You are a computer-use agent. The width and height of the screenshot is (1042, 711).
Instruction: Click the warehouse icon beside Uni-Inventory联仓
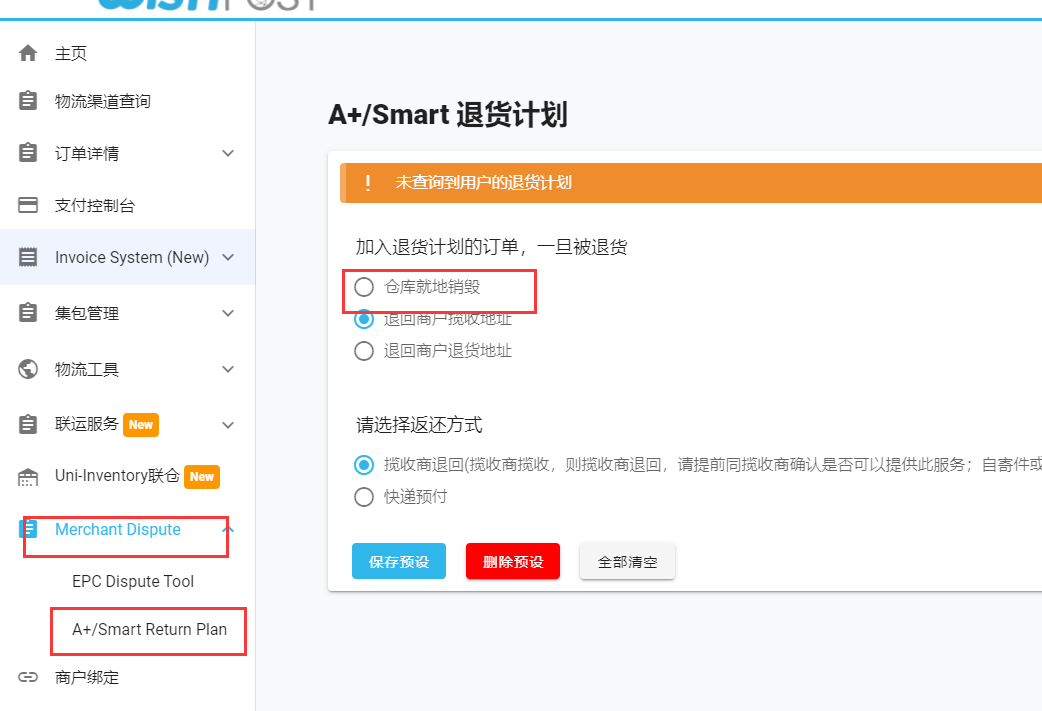[x=28, y=476]
